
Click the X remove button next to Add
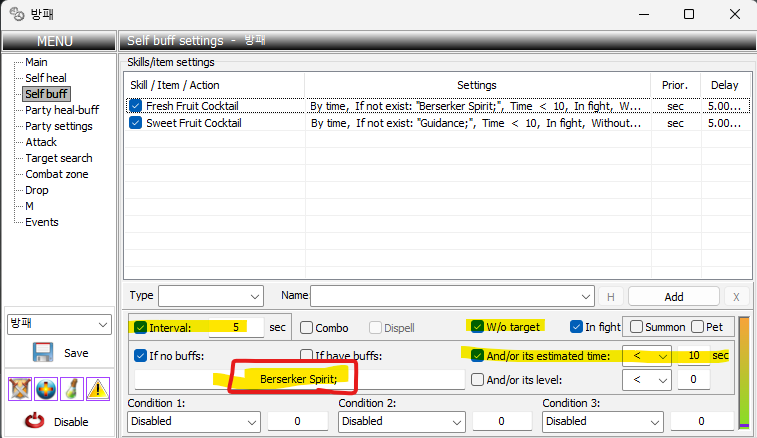tap(736, 297)
